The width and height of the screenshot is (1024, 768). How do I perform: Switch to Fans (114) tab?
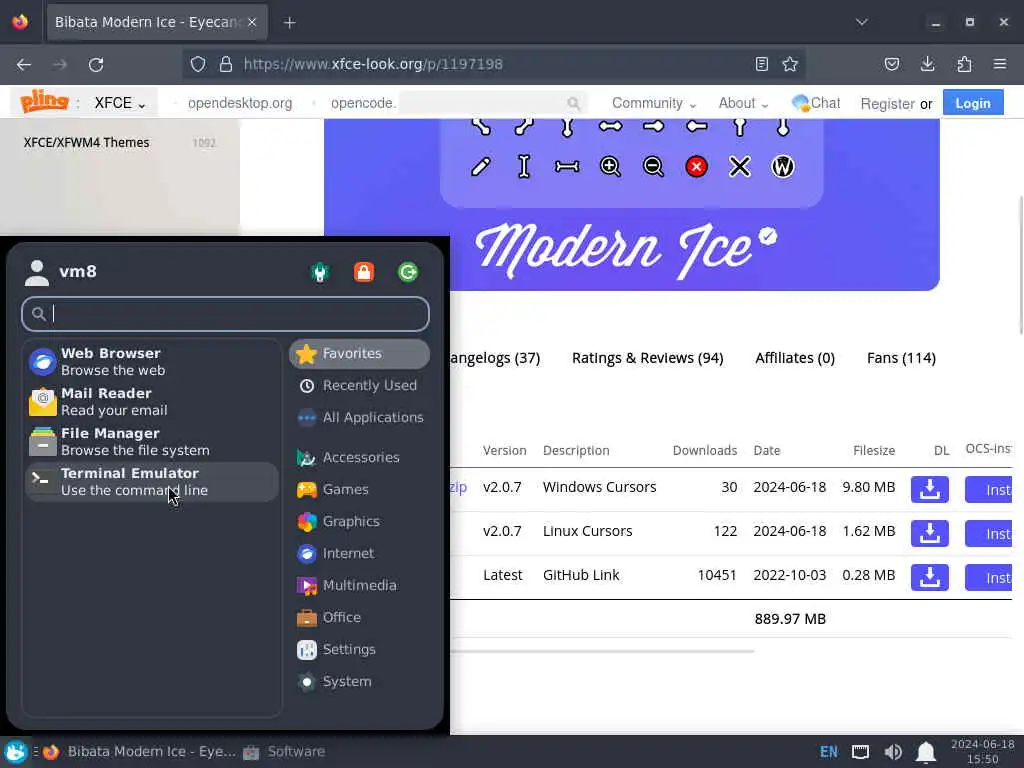(901, 358)
